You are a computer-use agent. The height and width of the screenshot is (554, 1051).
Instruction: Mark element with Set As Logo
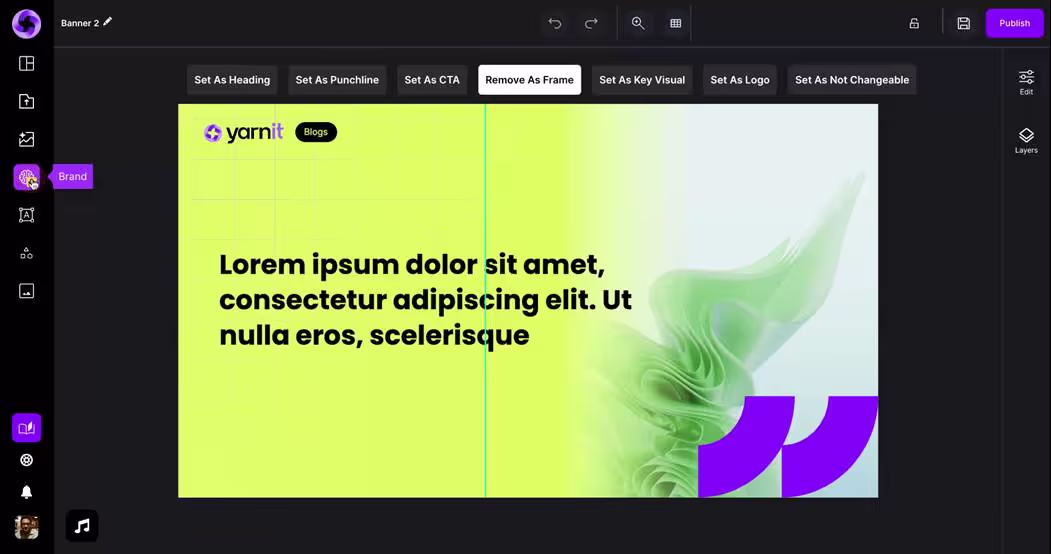(740, 80)
